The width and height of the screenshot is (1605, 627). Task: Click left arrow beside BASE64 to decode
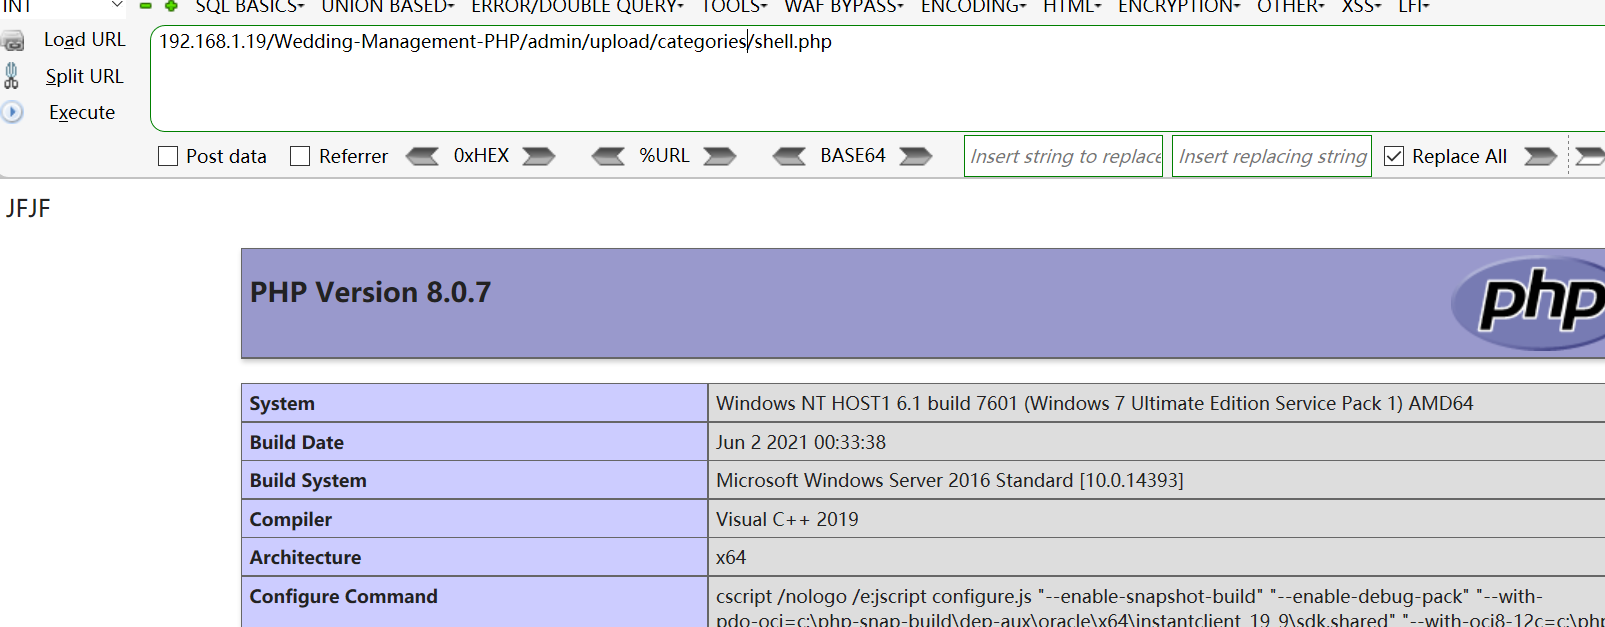tap(789, 156)
